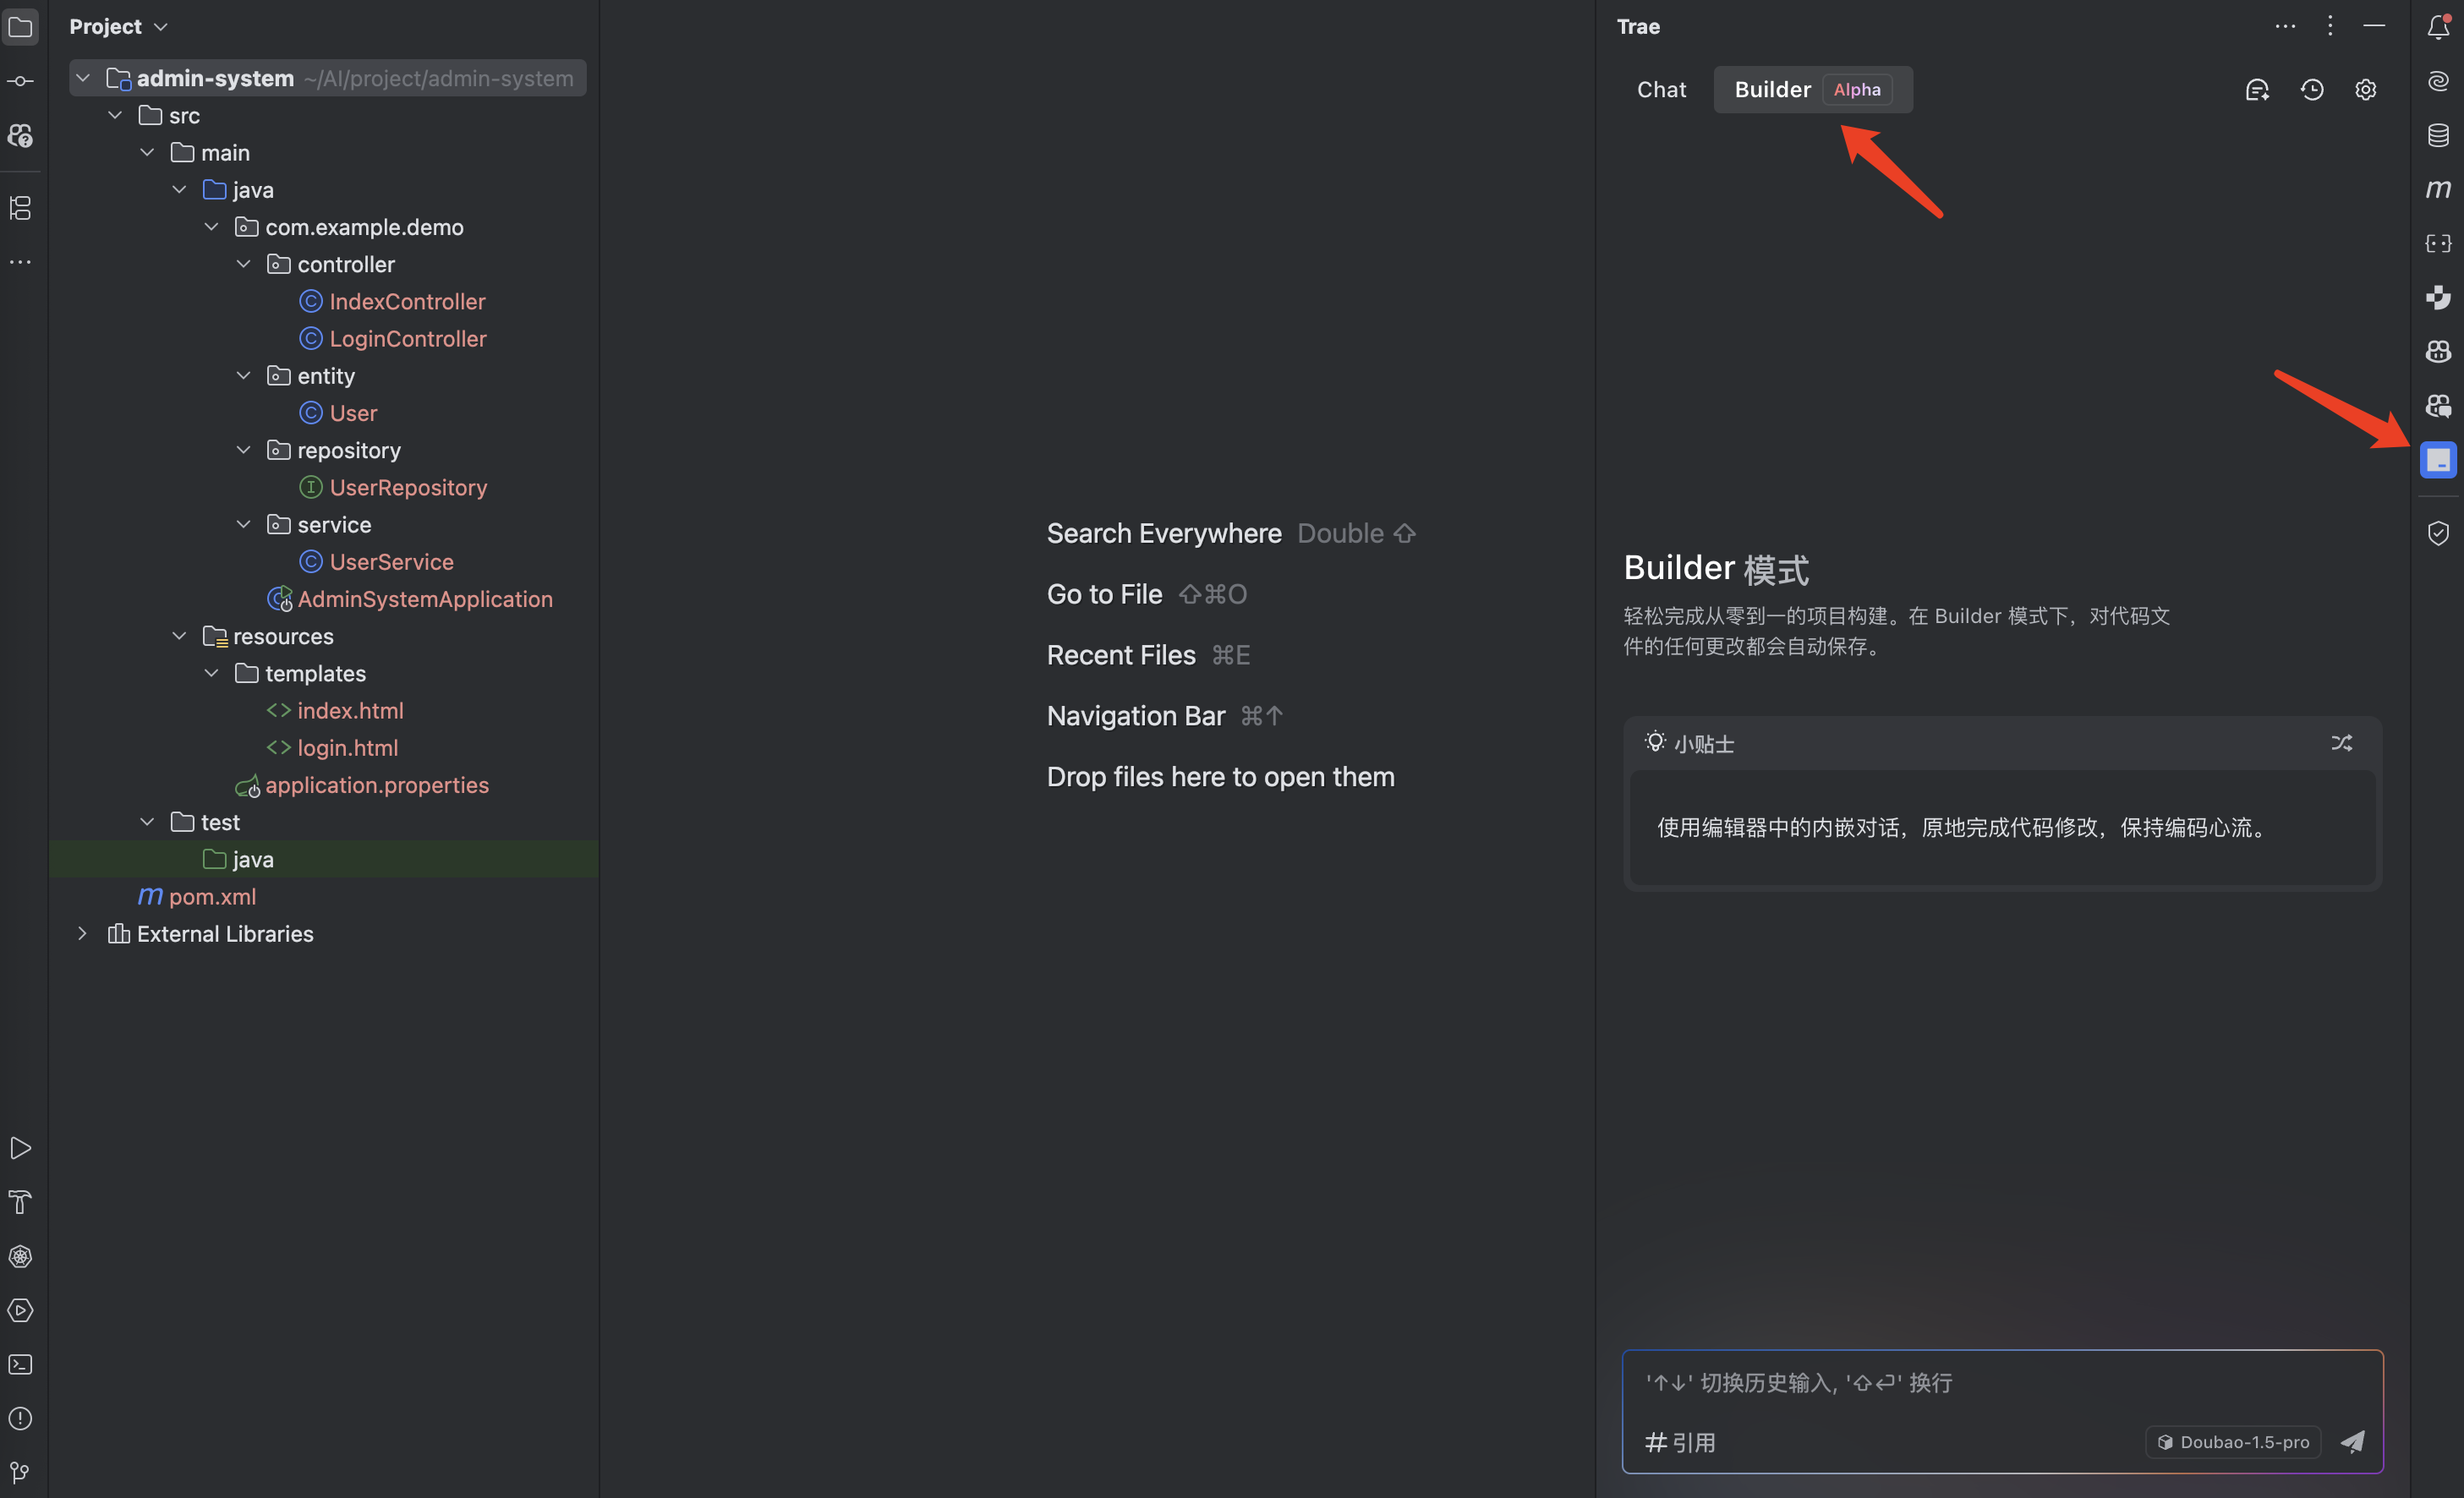Start a new chat session icon
Screen dimensions: 2464x1498
(x=2257, y=90)
